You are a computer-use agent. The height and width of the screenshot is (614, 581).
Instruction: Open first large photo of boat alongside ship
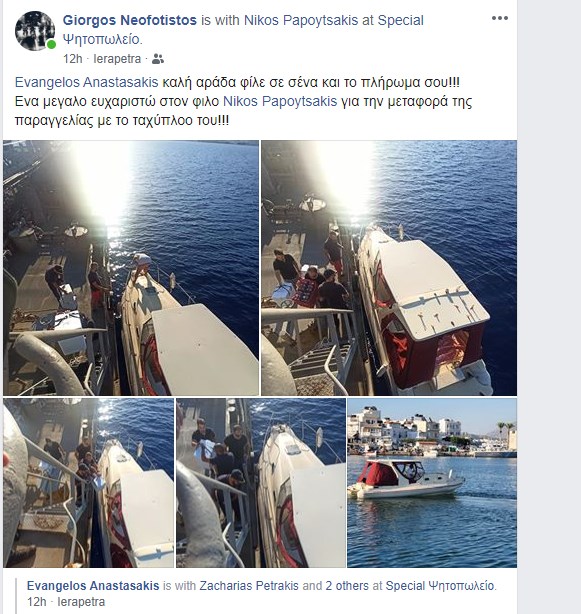coord(131,268)
